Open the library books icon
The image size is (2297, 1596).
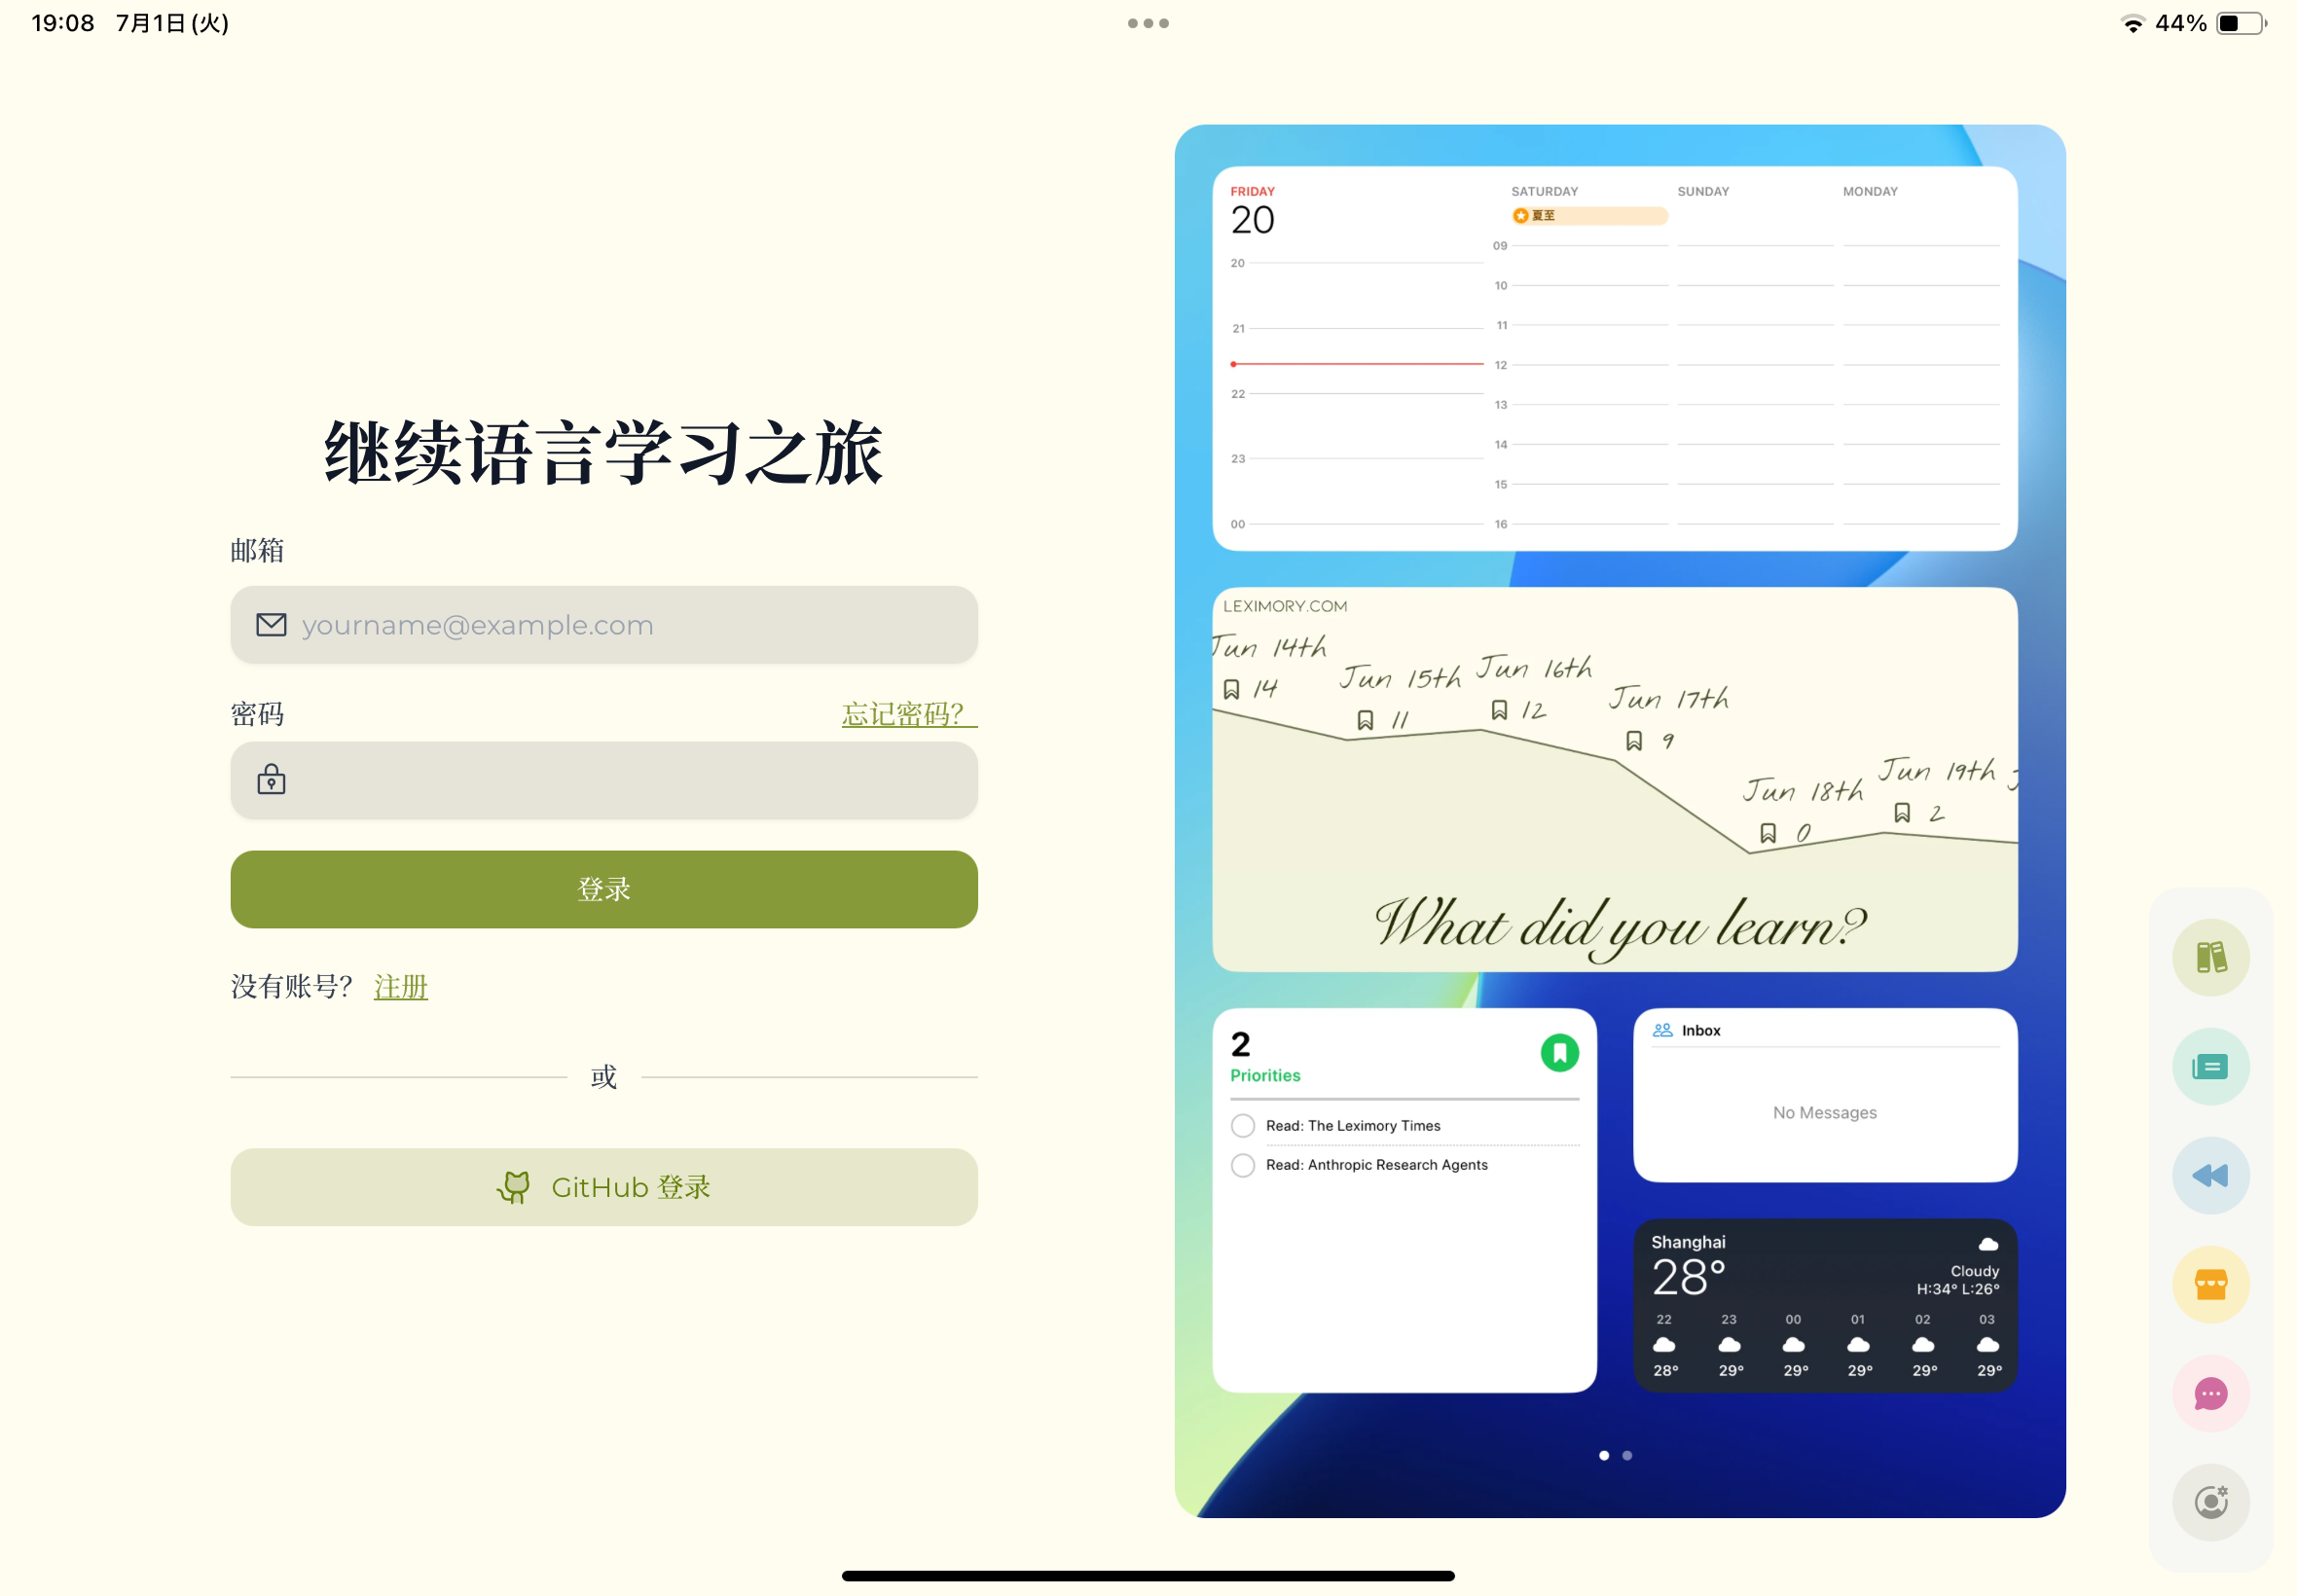[x=2210, y=957]
